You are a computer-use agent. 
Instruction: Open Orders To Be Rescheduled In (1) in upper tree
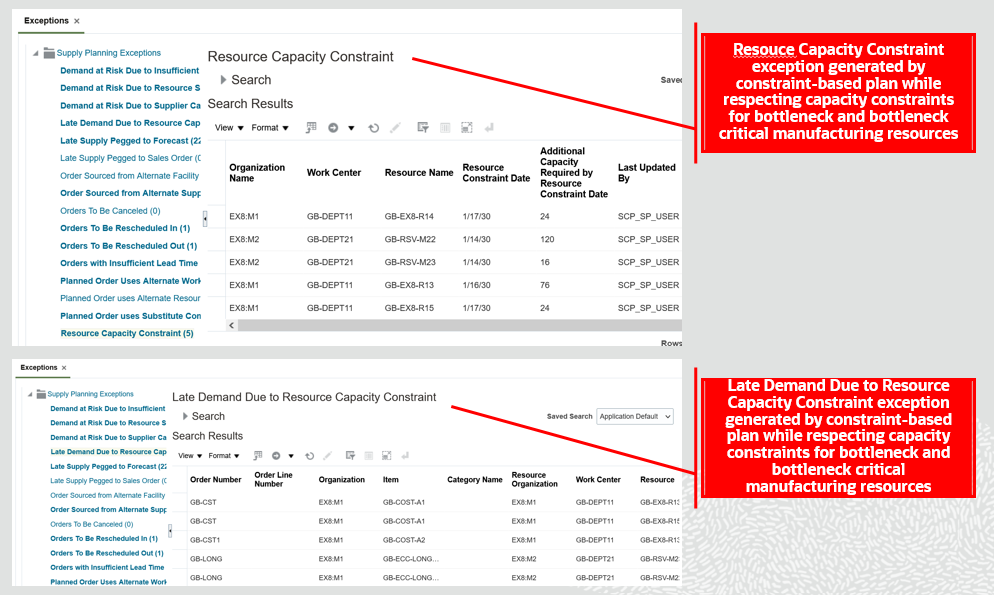125,228
